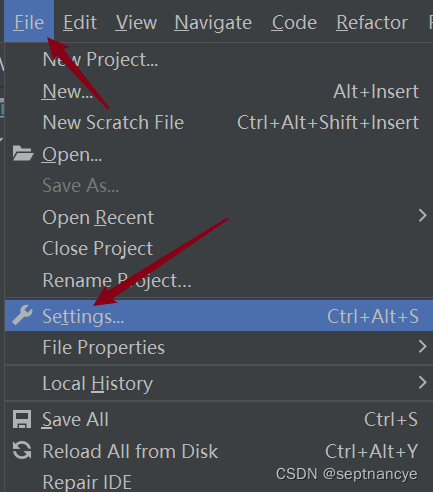
Task: Open the View menu
Action: 136,22
